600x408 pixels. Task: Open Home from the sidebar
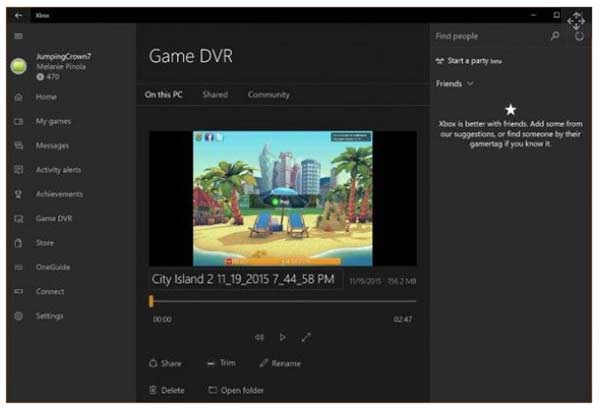coord(46,97)
